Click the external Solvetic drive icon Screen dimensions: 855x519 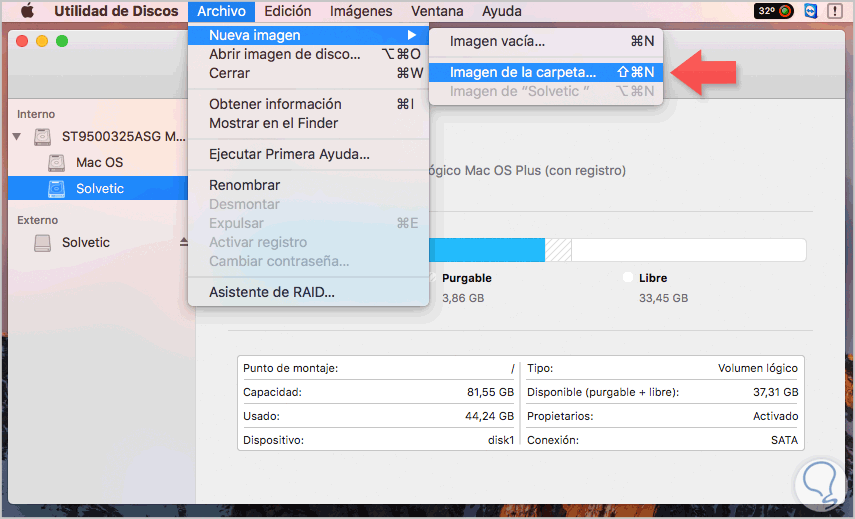pos(43,243)
